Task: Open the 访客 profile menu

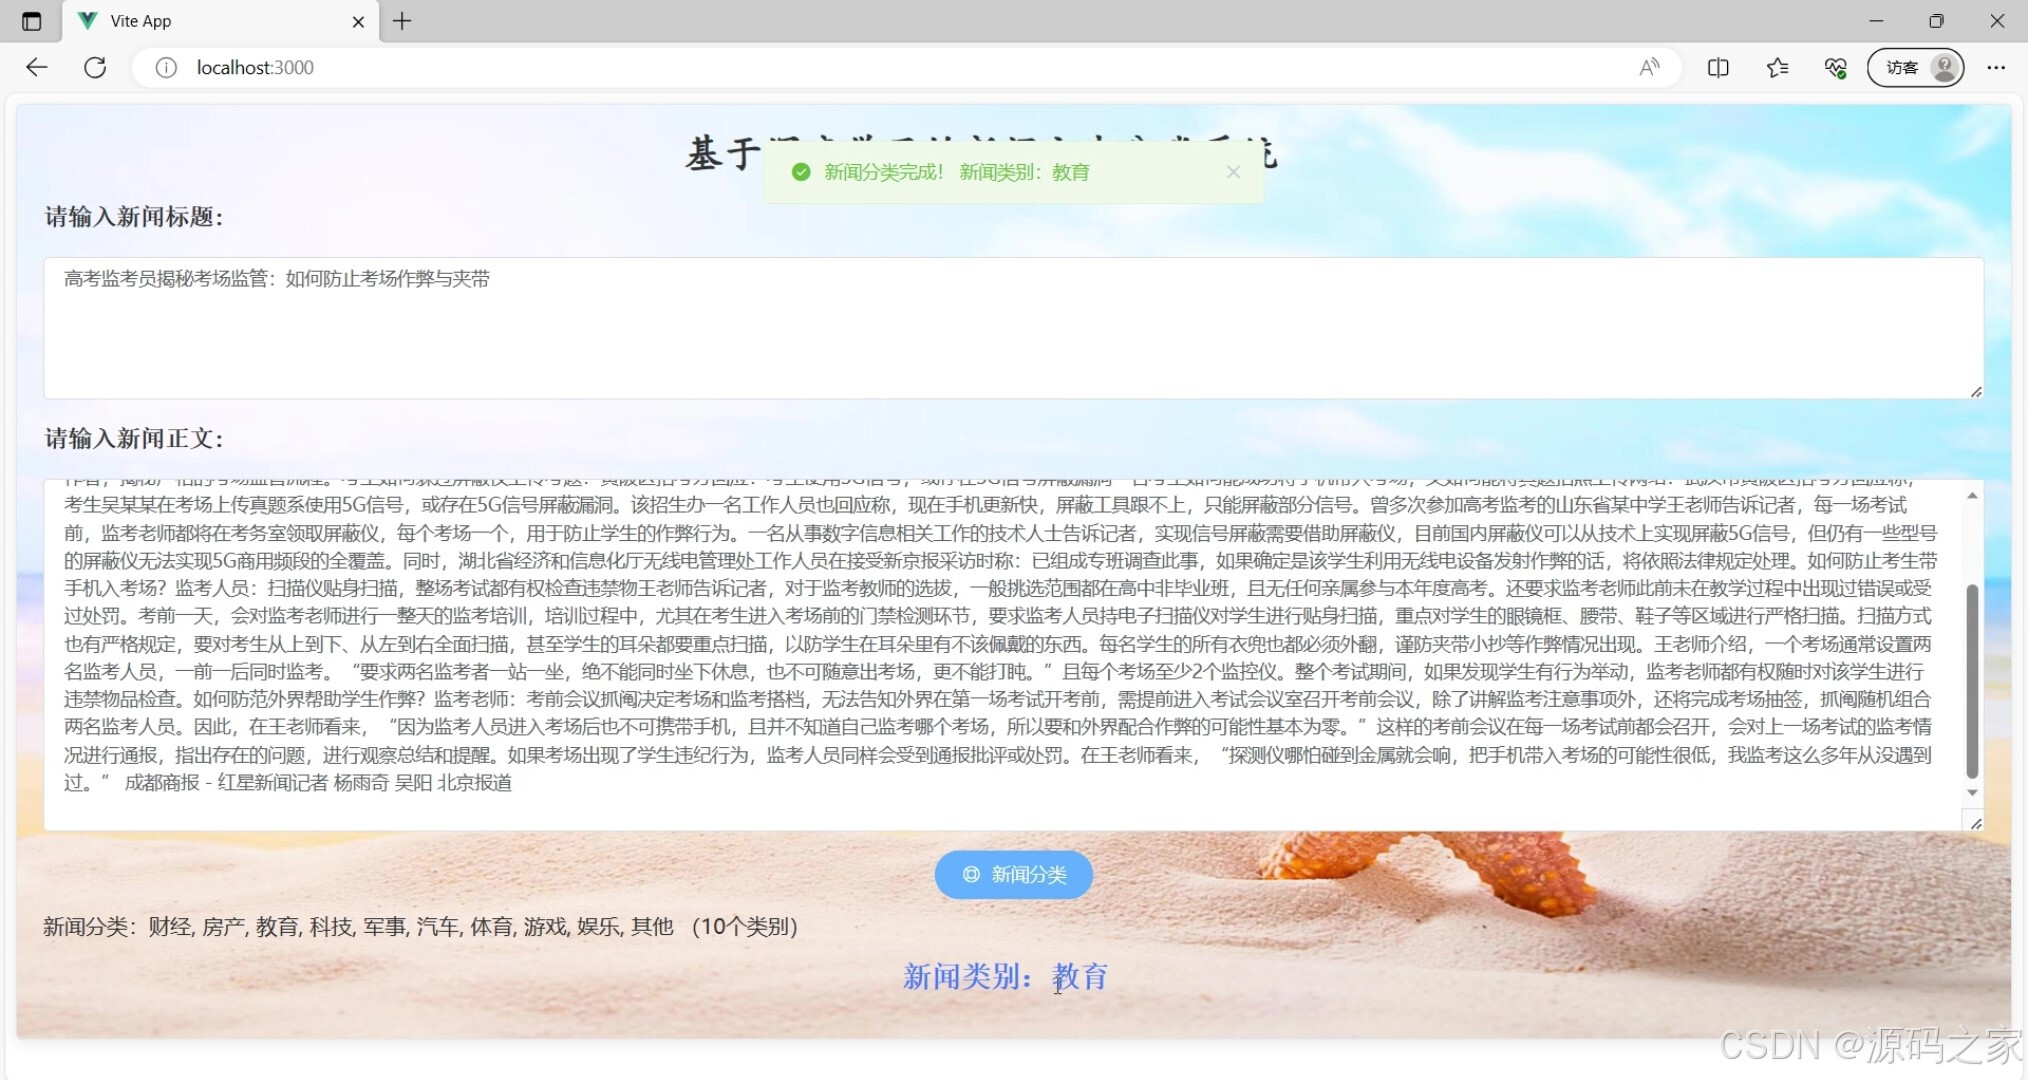Action: [x=1914, y=67]
